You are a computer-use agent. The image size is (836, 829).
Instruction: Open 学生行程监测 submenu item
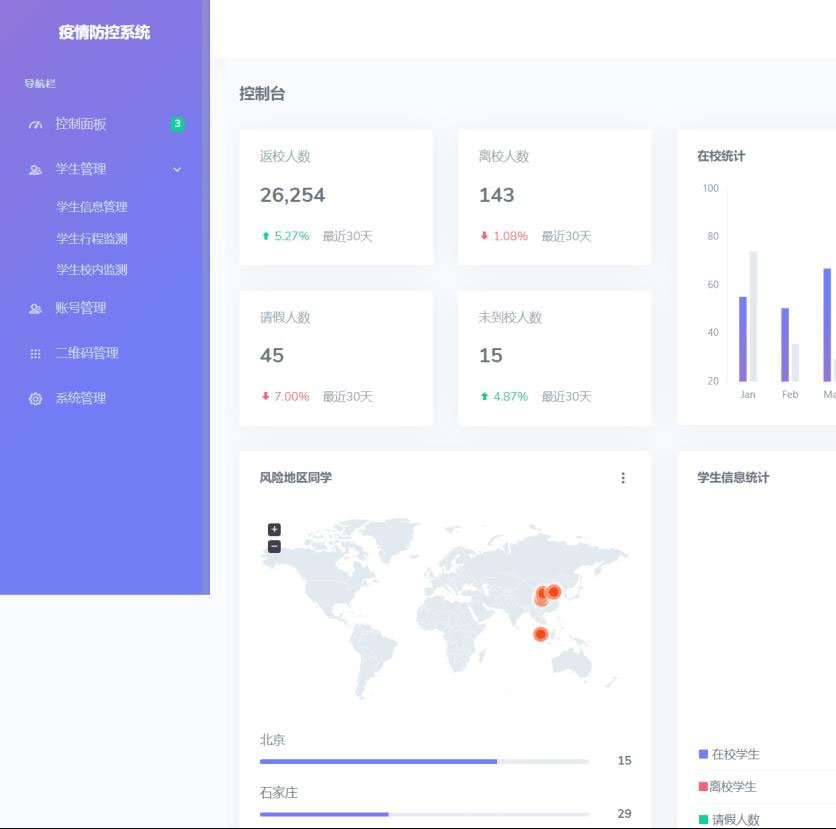pos(92,238)
